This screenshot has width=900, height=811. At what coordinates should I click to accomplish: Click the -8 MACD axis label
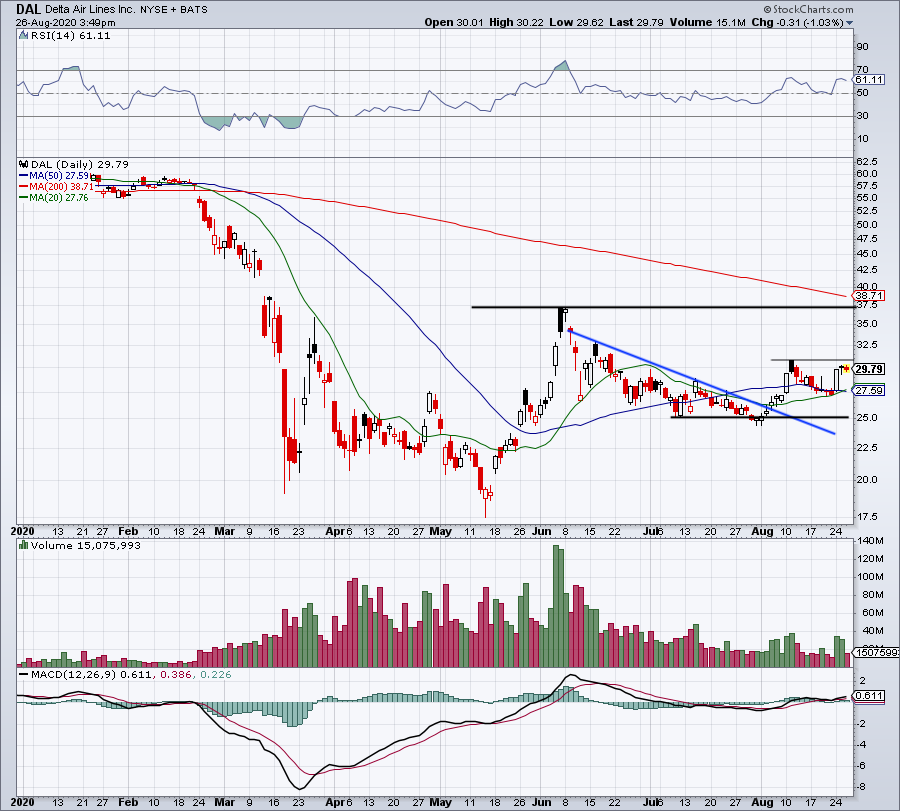862,787
